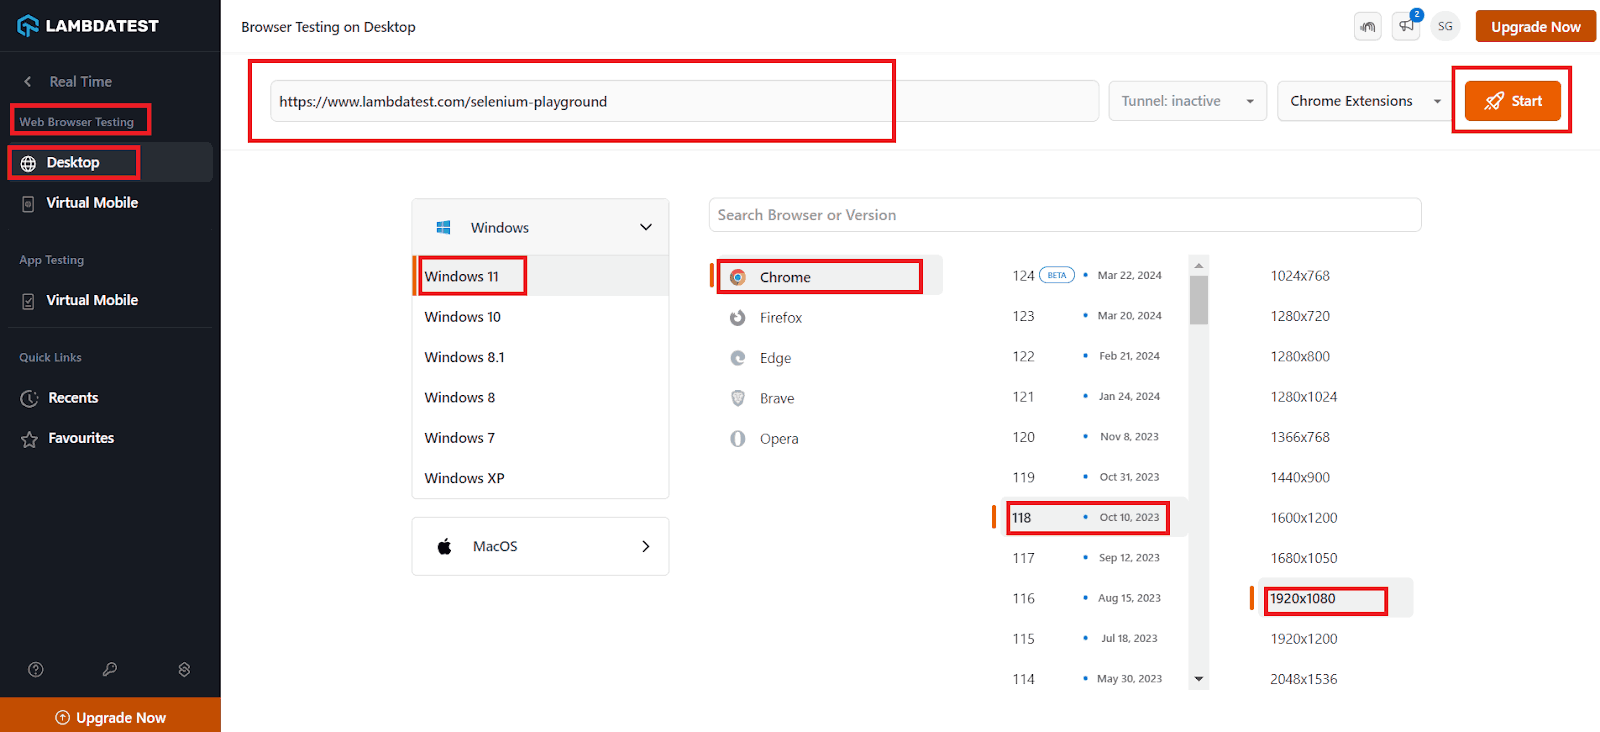The height and width of the screenshot is (732, 1600).
Task: Click the icon left of the megaphone
Action: tap(1367, 27)
